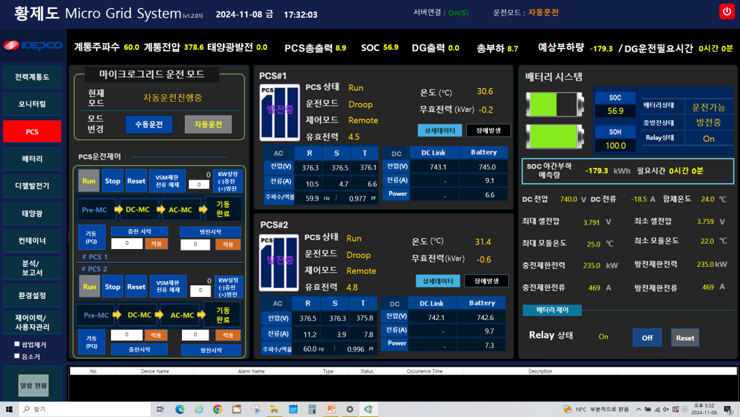Open the Windows Start menu
The height and width of the screenshot is (417, 740).
pos(10,409)
